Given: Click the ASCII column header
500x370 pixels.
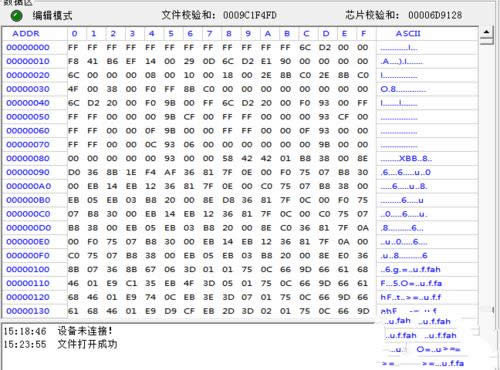Looking at the screenshot, I should coord(408,34).
